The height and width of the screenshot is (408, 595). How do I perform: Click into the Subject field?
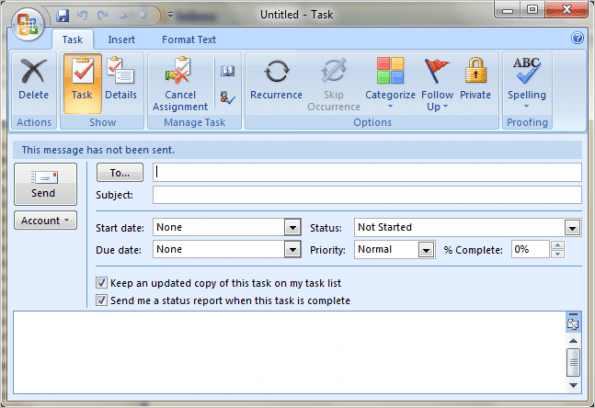click(367, 195)
